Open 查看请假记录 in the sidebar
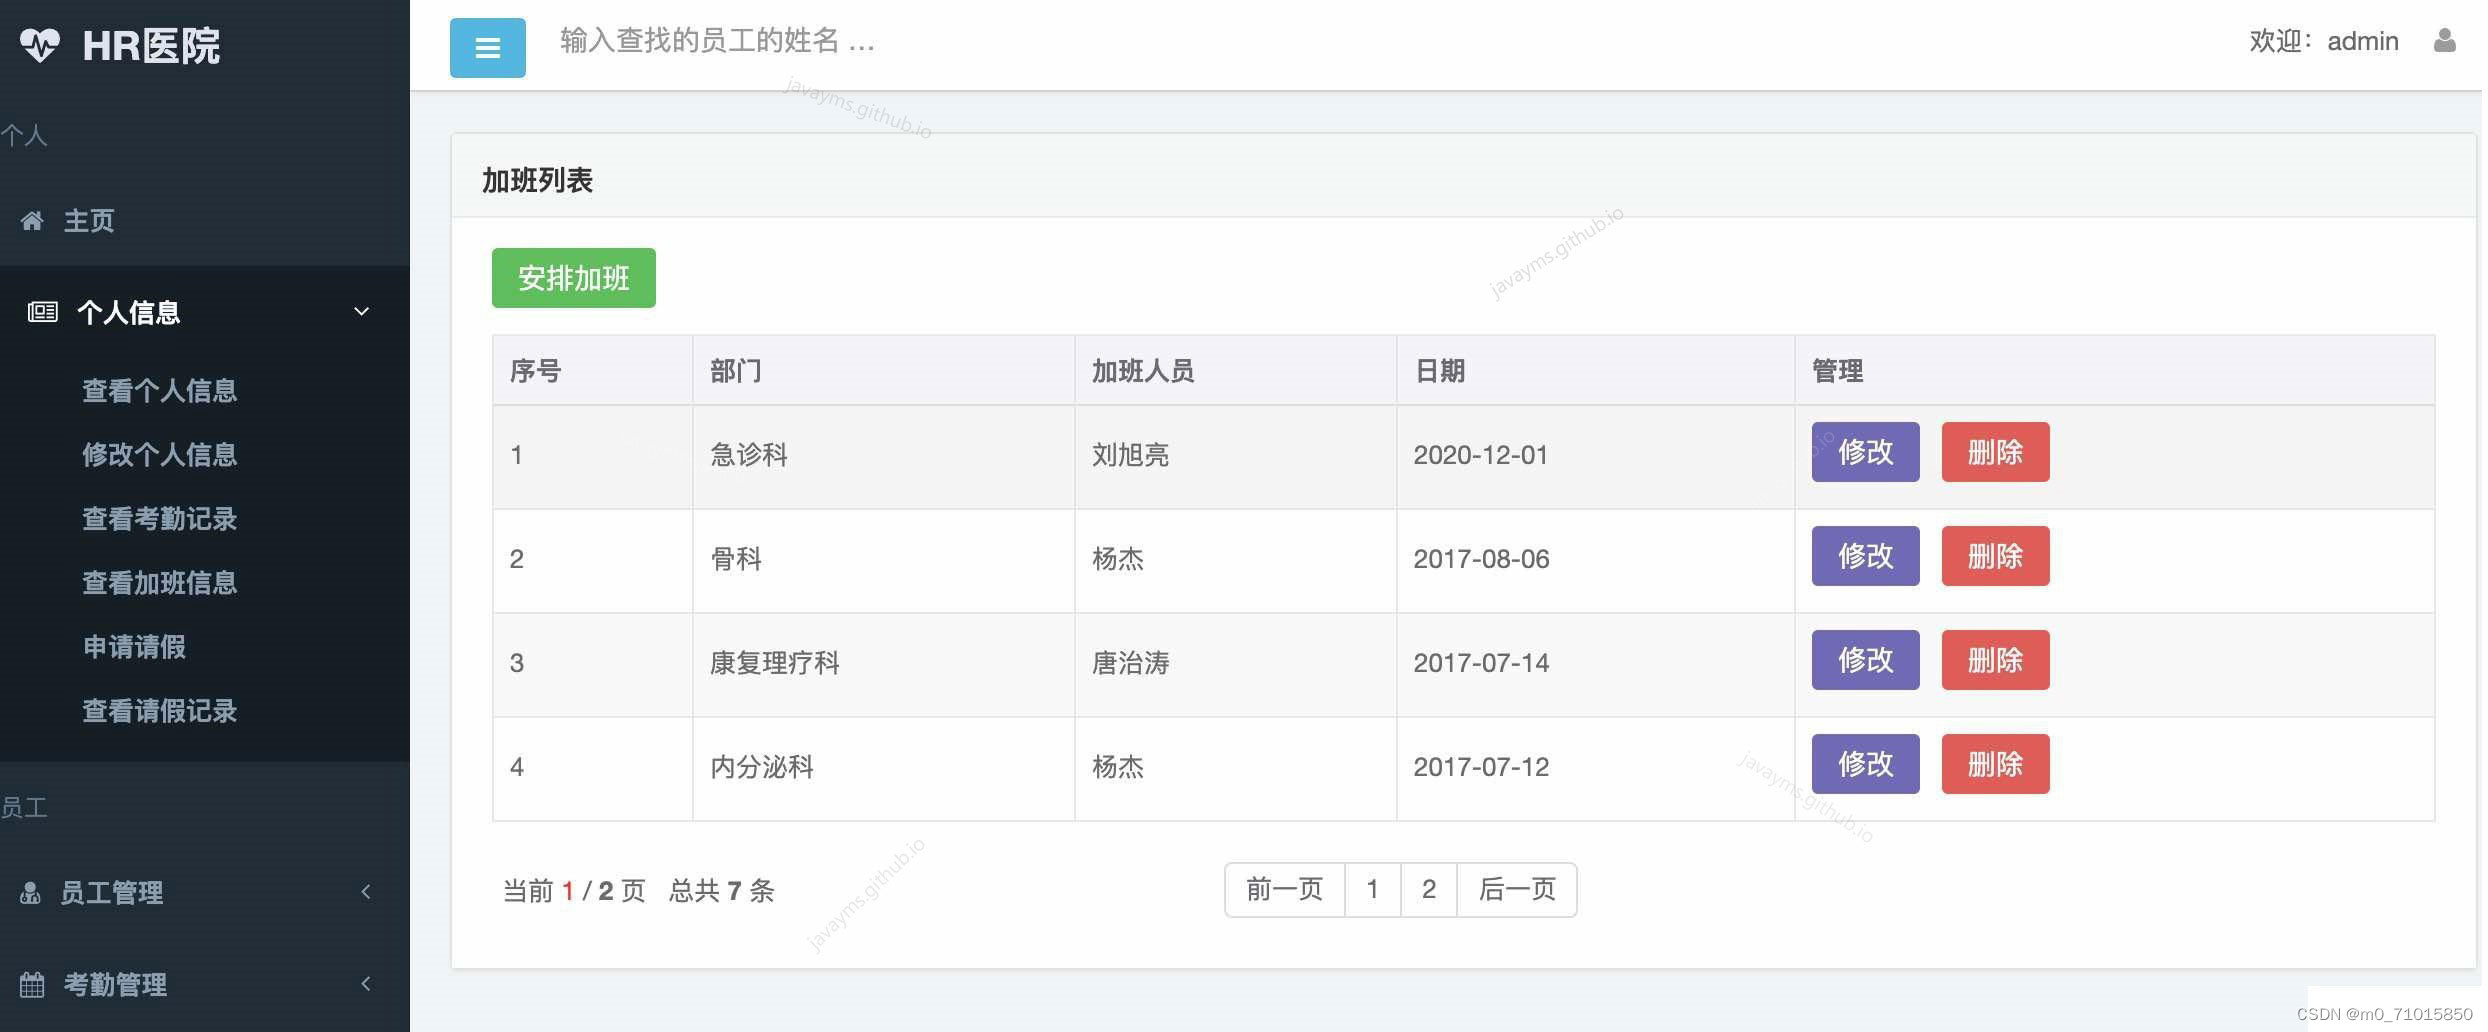 pos(159,711)
